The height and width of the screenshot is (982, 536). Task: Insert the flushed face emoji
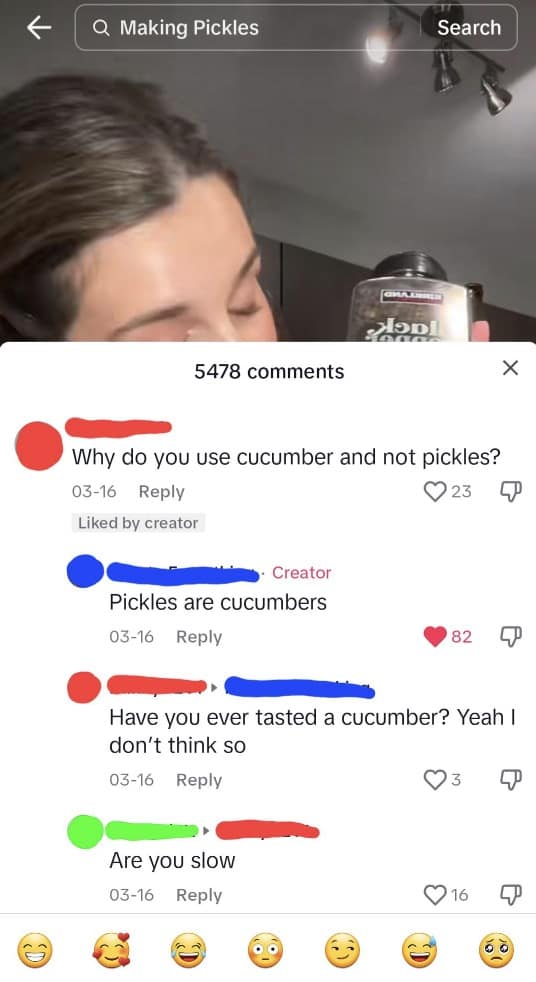pos(265,951)
